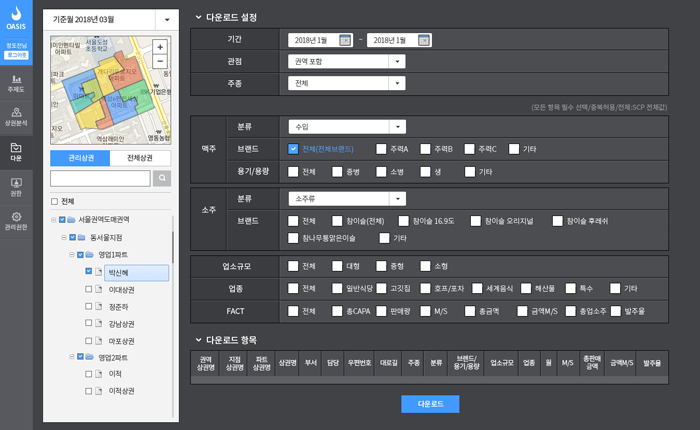Click the district search input field

coord(100,178)
